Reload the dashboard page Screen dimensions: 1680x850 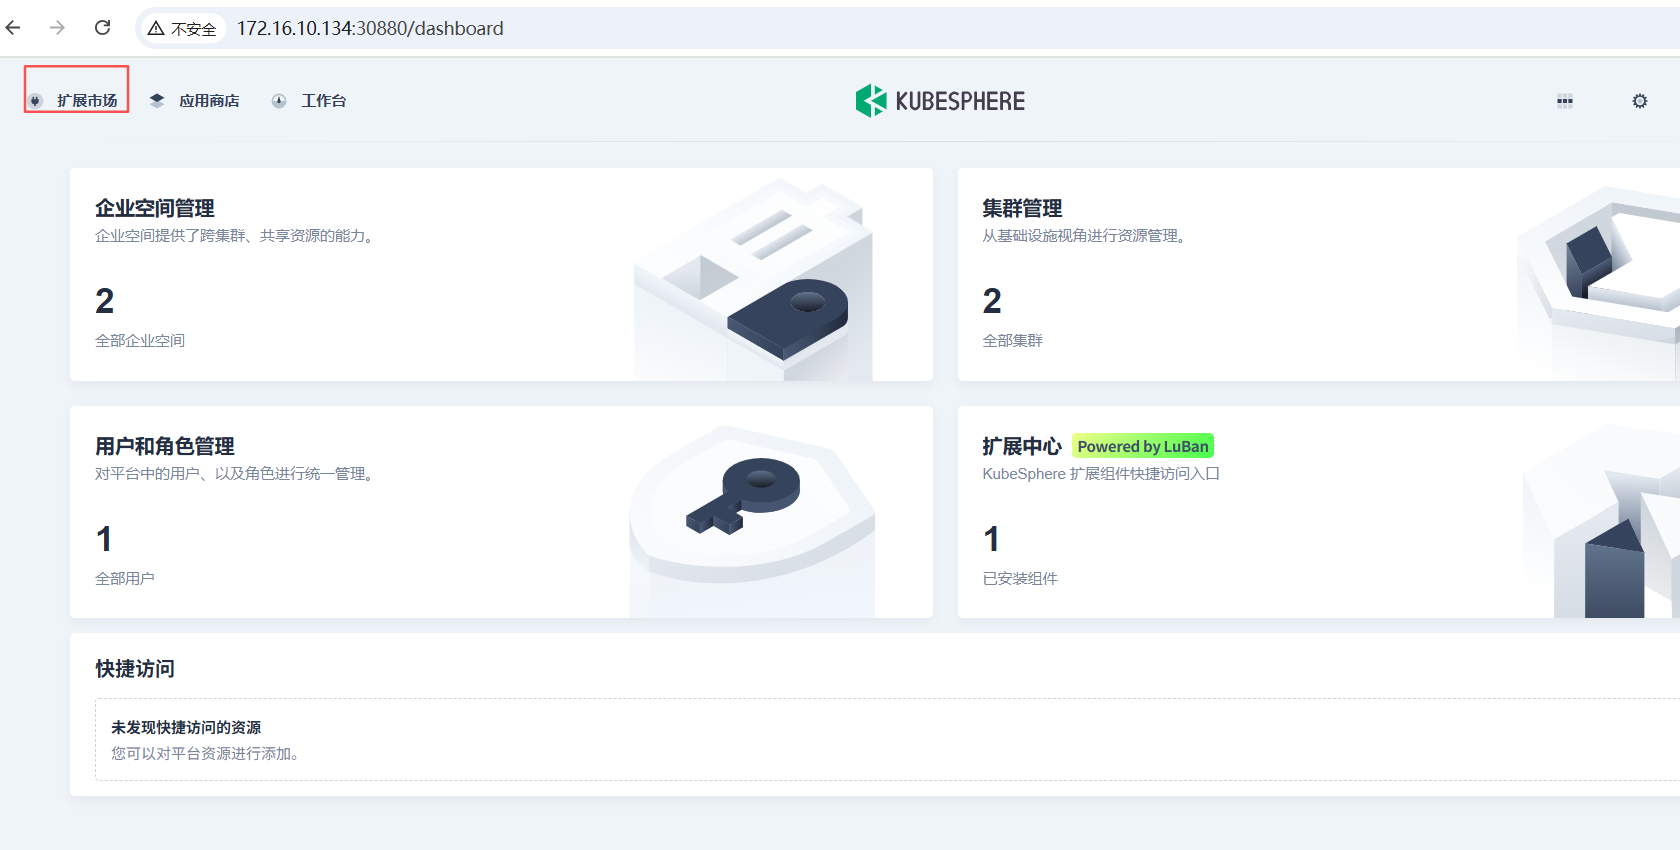[x=102, y=28]
